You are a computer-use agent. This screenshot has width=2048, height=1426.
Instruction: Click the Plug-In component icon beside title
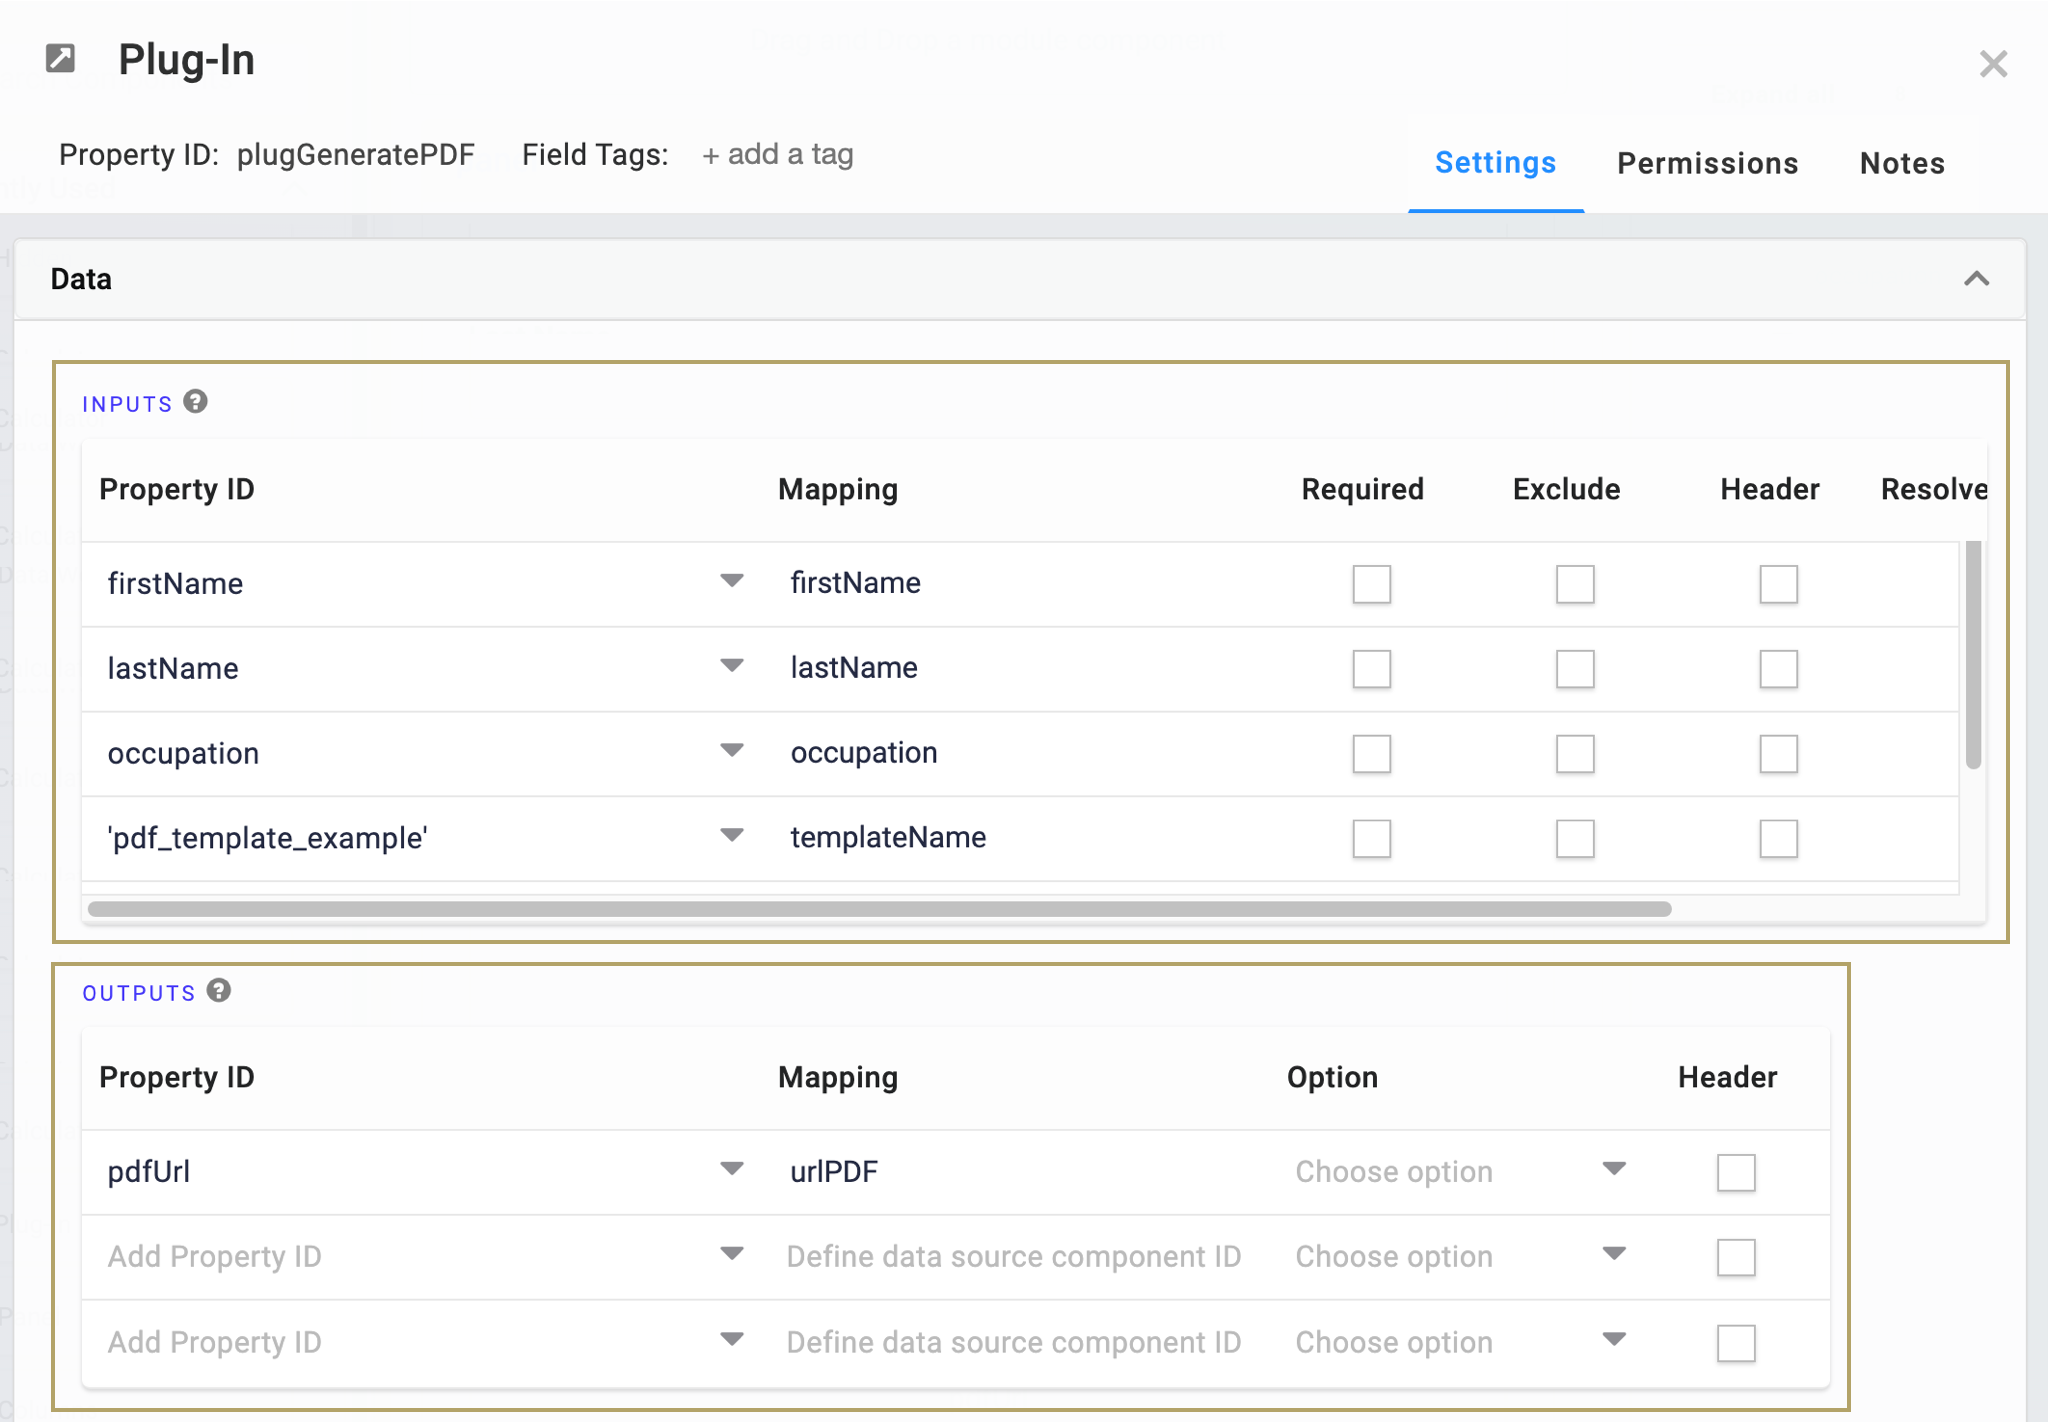tap(60, 59)
